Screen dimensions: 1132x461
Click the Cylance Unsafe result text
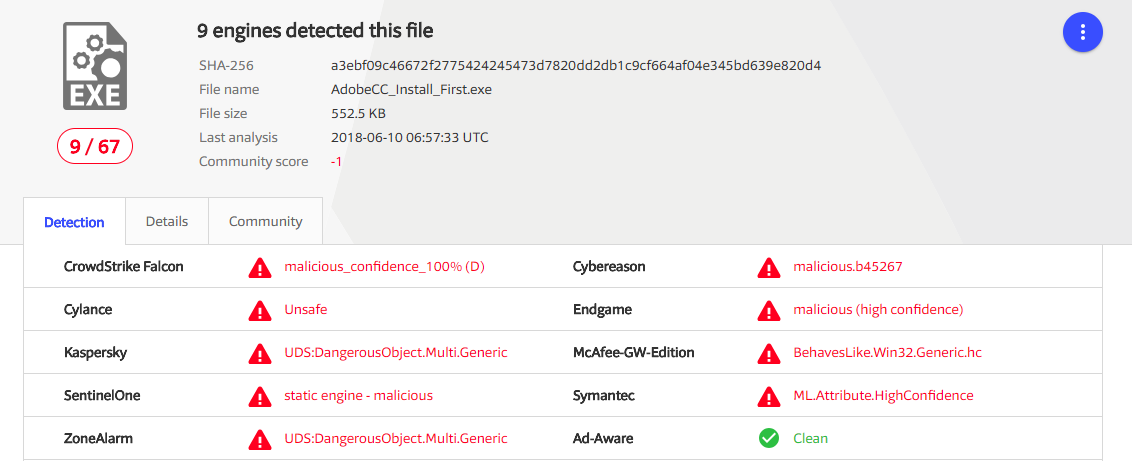click(305, 310)
